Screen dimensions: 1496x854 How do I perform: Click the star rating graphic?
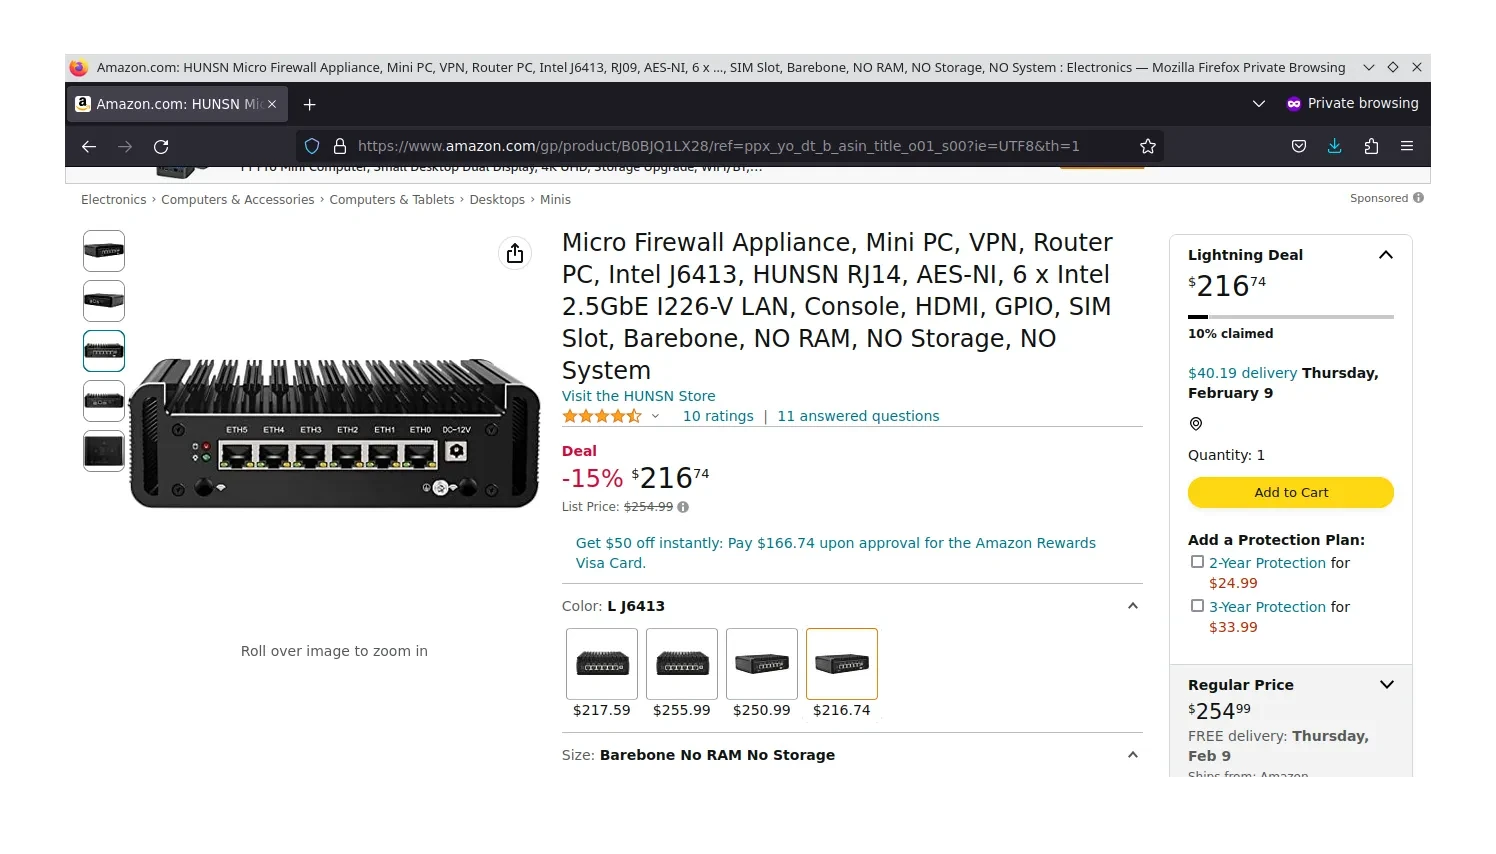(x=602, y=416)
